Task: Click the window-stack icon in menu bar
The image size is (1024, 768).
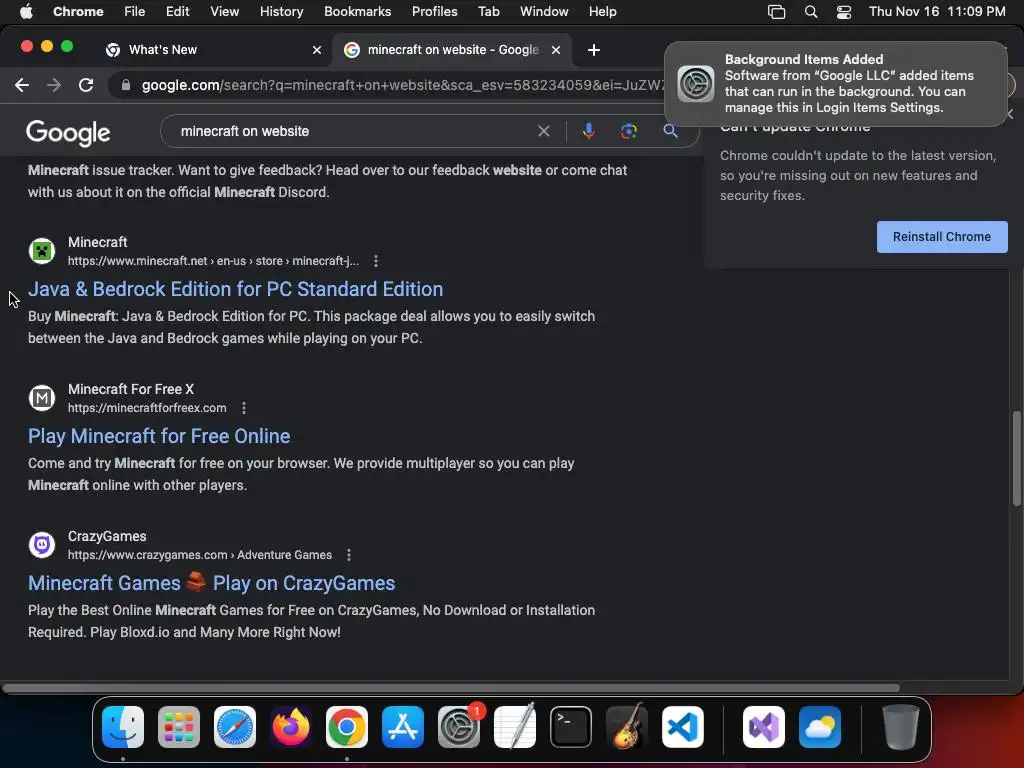Action: click(x=776, y=12)
